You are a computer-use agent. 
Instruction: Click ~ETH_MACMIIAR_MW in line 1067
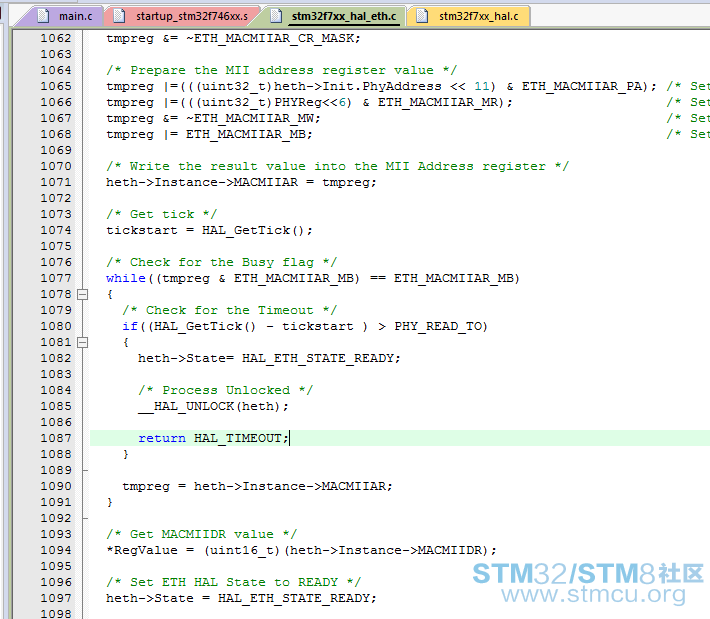tap(250, 119)
